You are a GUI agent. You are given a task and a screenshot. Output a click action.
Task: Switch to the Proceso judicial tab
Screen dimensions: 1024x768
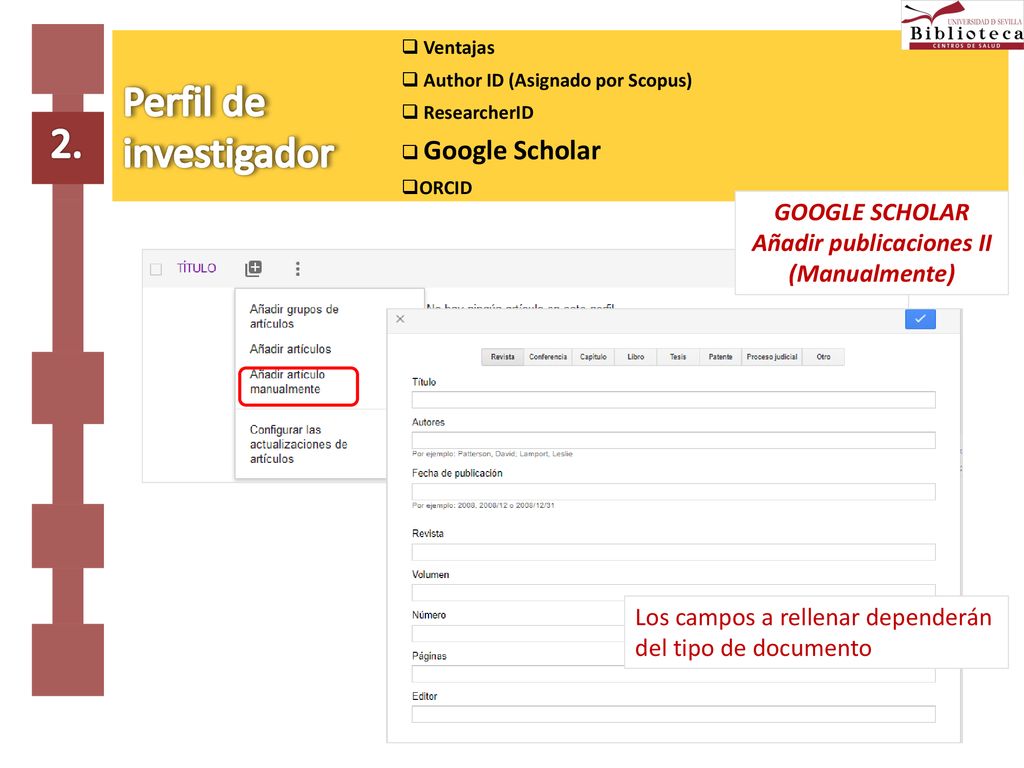[x=772, y=357]
